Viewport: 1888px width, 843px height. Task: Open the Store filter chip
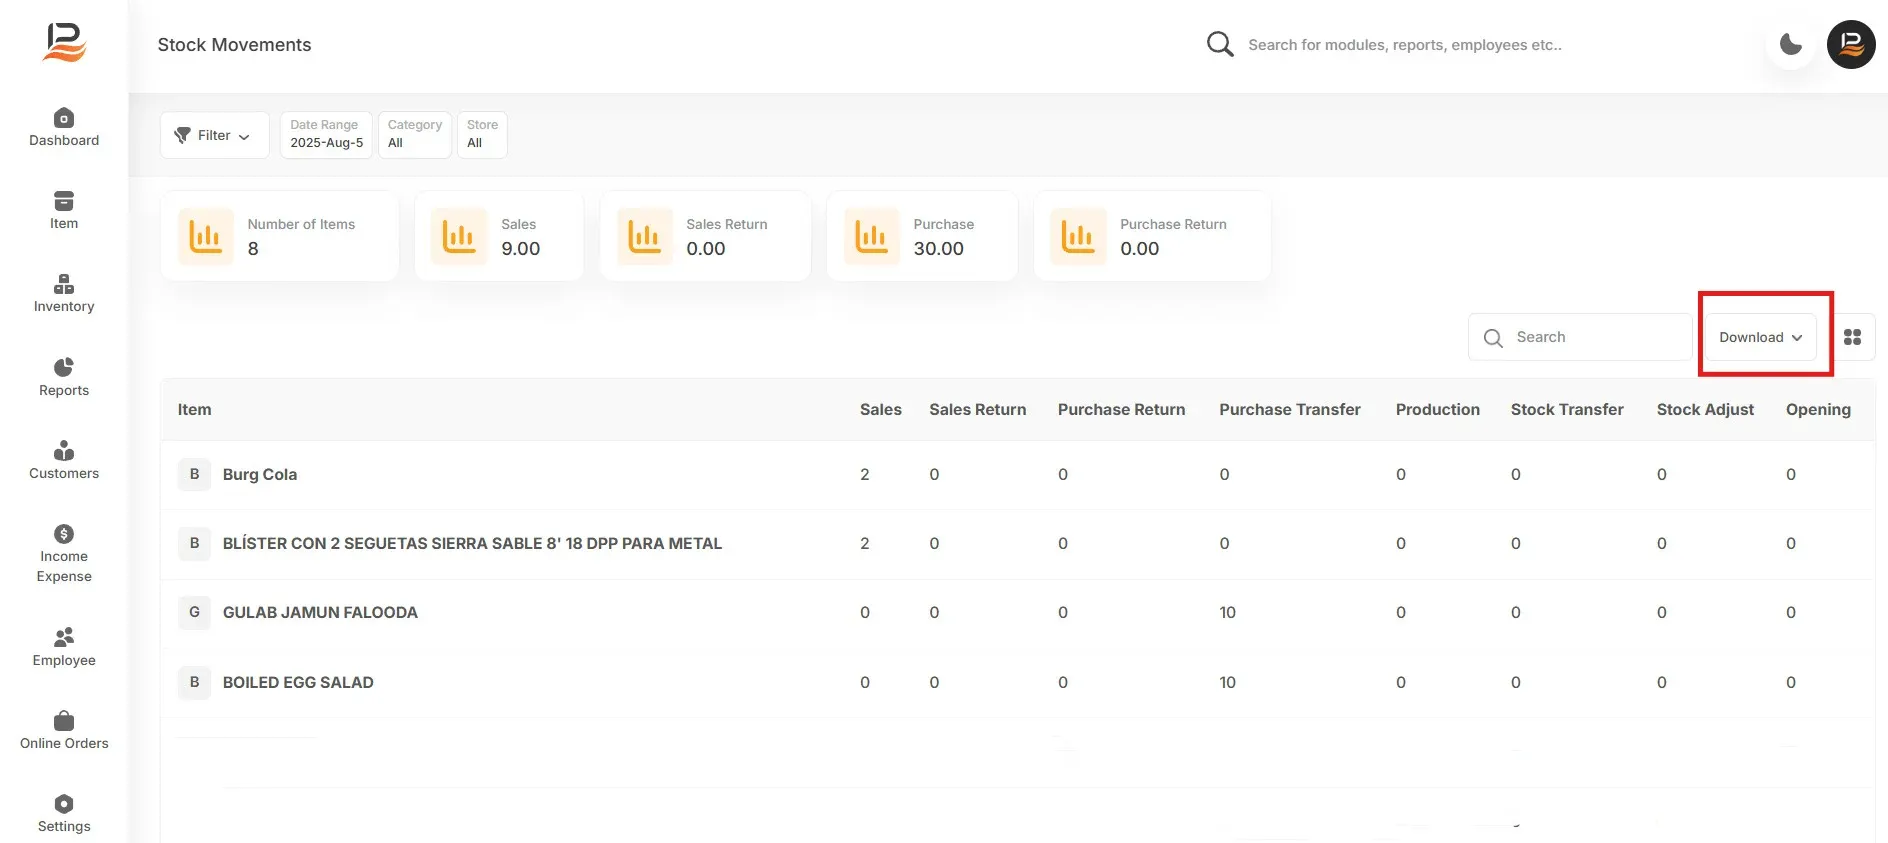coord(482,134)
